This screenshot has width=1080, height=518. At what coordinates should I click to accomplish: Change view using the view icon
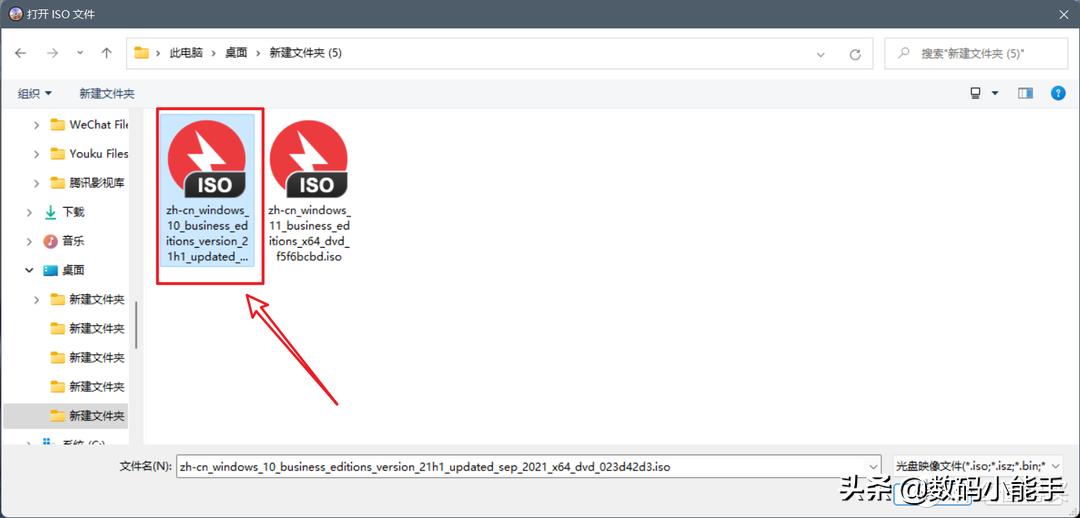[x=975, y=93]
